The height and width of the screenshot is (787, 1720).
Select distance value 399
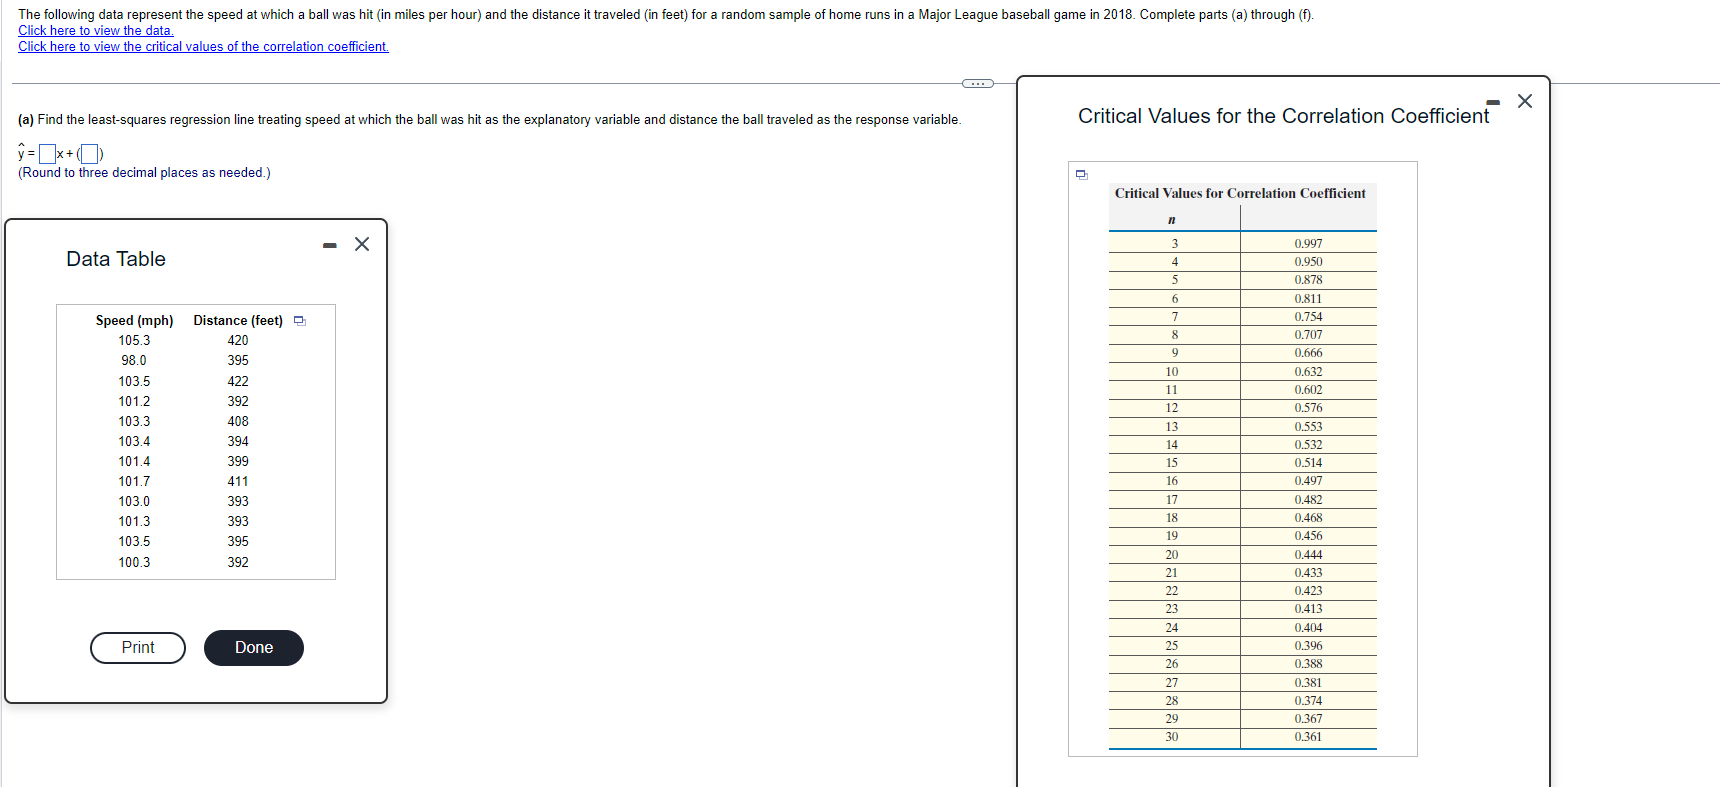coord(238,462)
